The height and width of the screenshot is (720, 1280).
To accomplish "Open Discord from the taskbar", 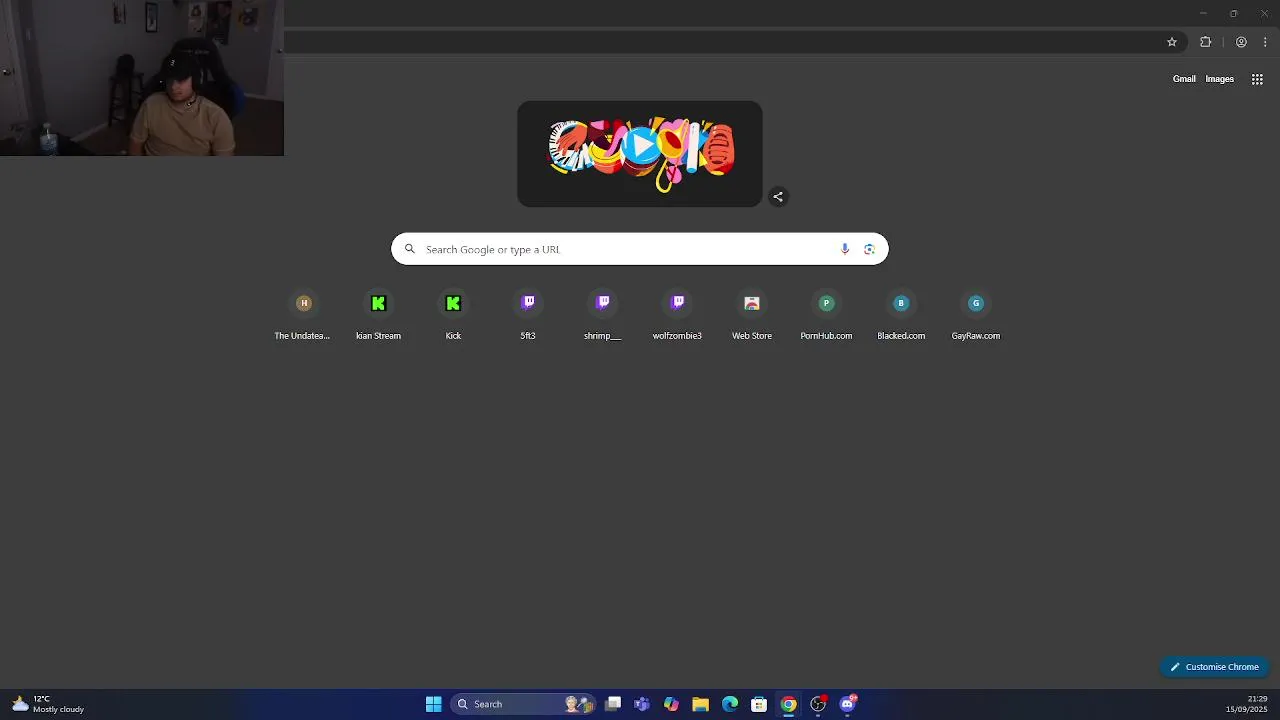I will 848,704.
